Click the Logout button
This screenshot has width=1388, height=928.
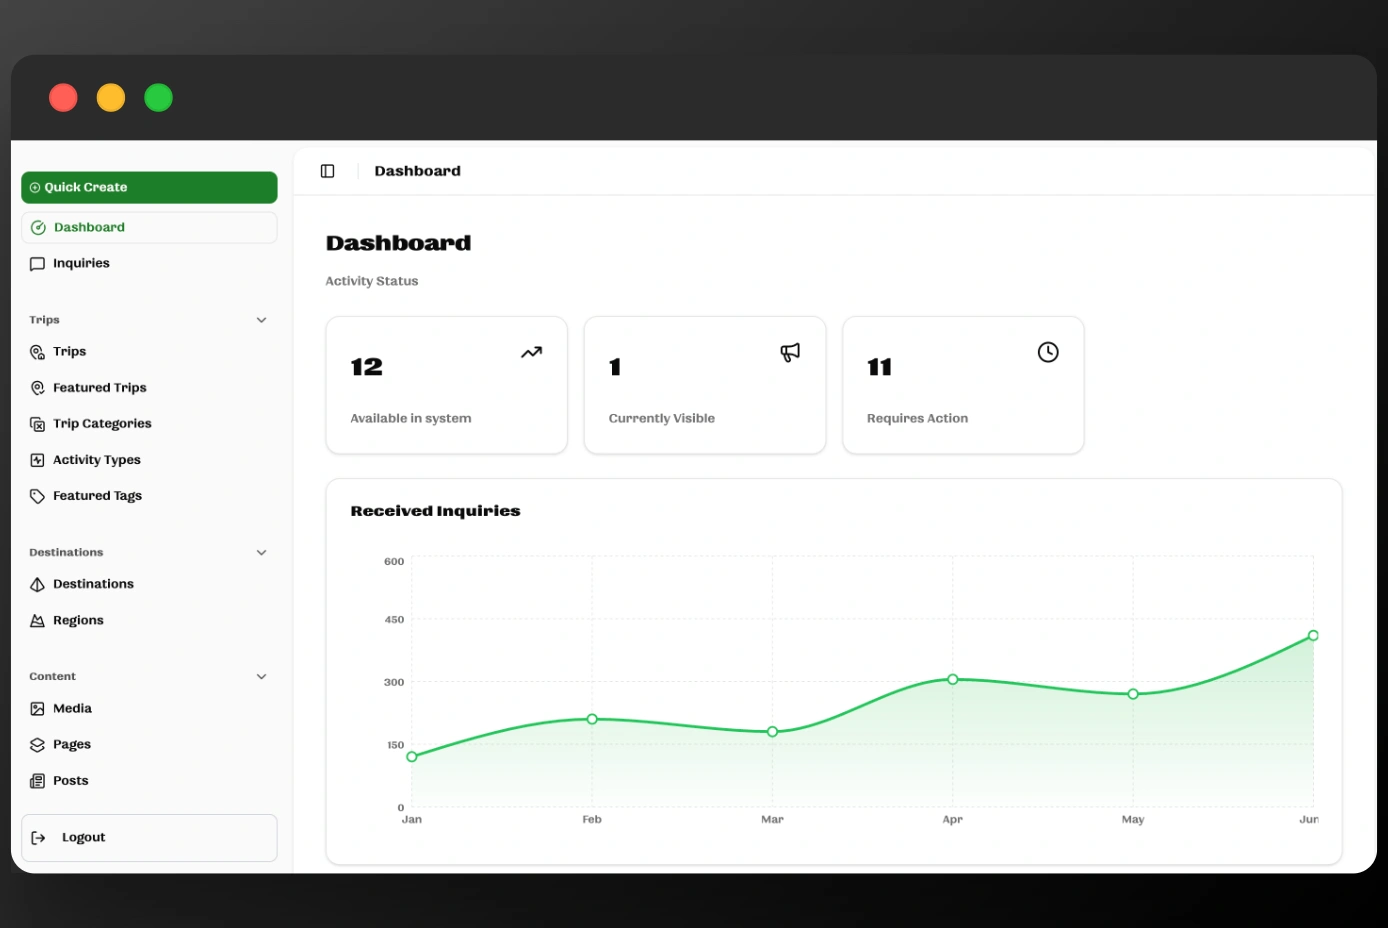click(149, 838)
